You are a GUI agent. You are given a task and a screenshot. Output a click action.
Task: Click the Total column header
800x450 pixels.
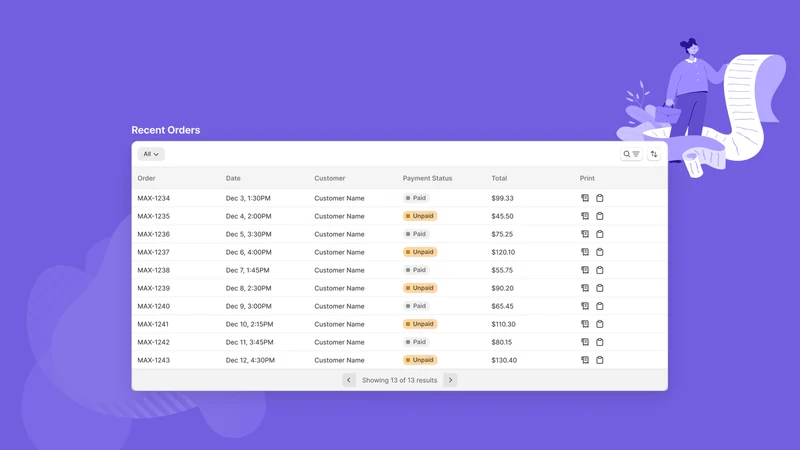coord(499,178)
